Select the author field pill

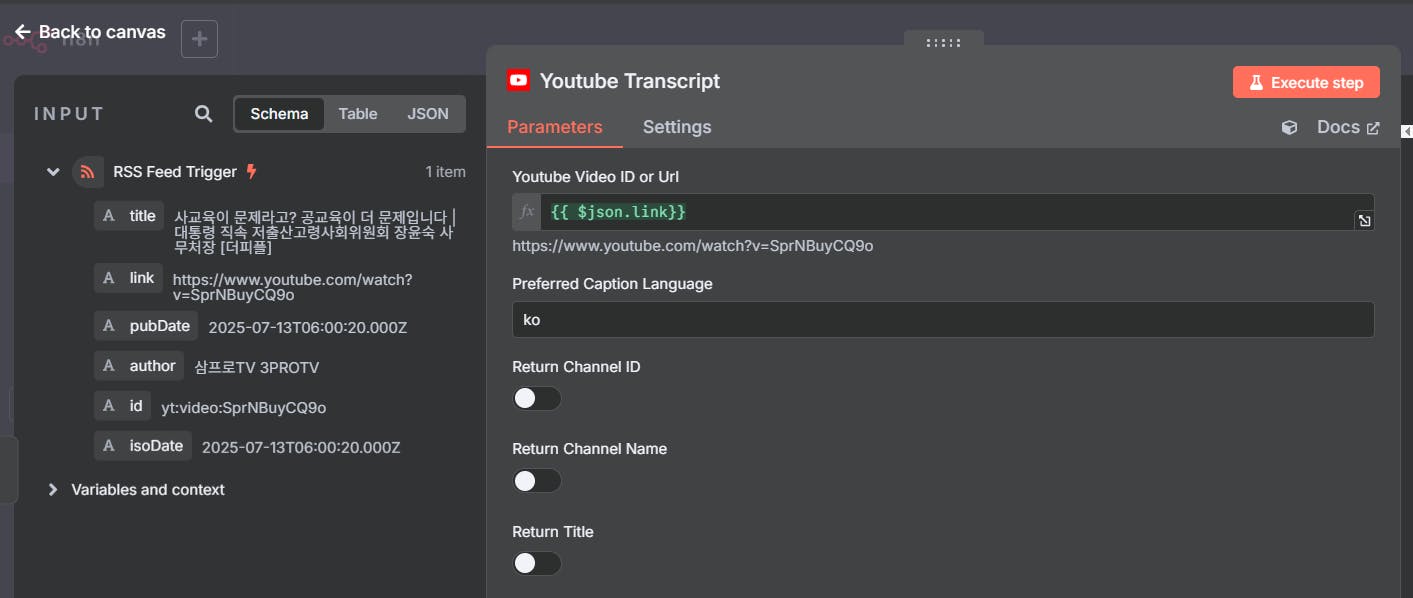140,366
